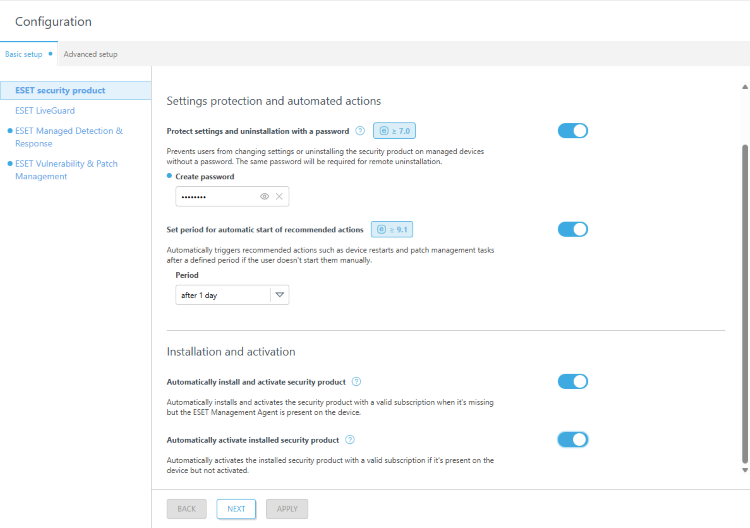Click into the Create password input field
Screen dimensions: 750x528
point(213,197)
